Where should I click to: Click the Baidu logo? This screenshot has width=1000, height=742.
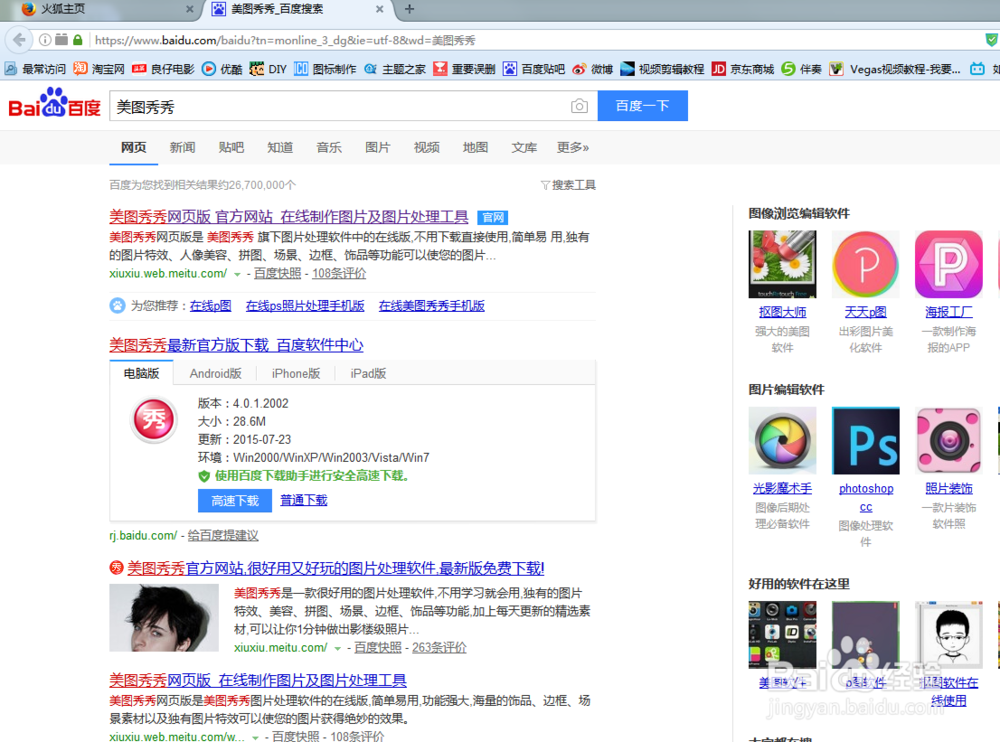pos(54,104)
